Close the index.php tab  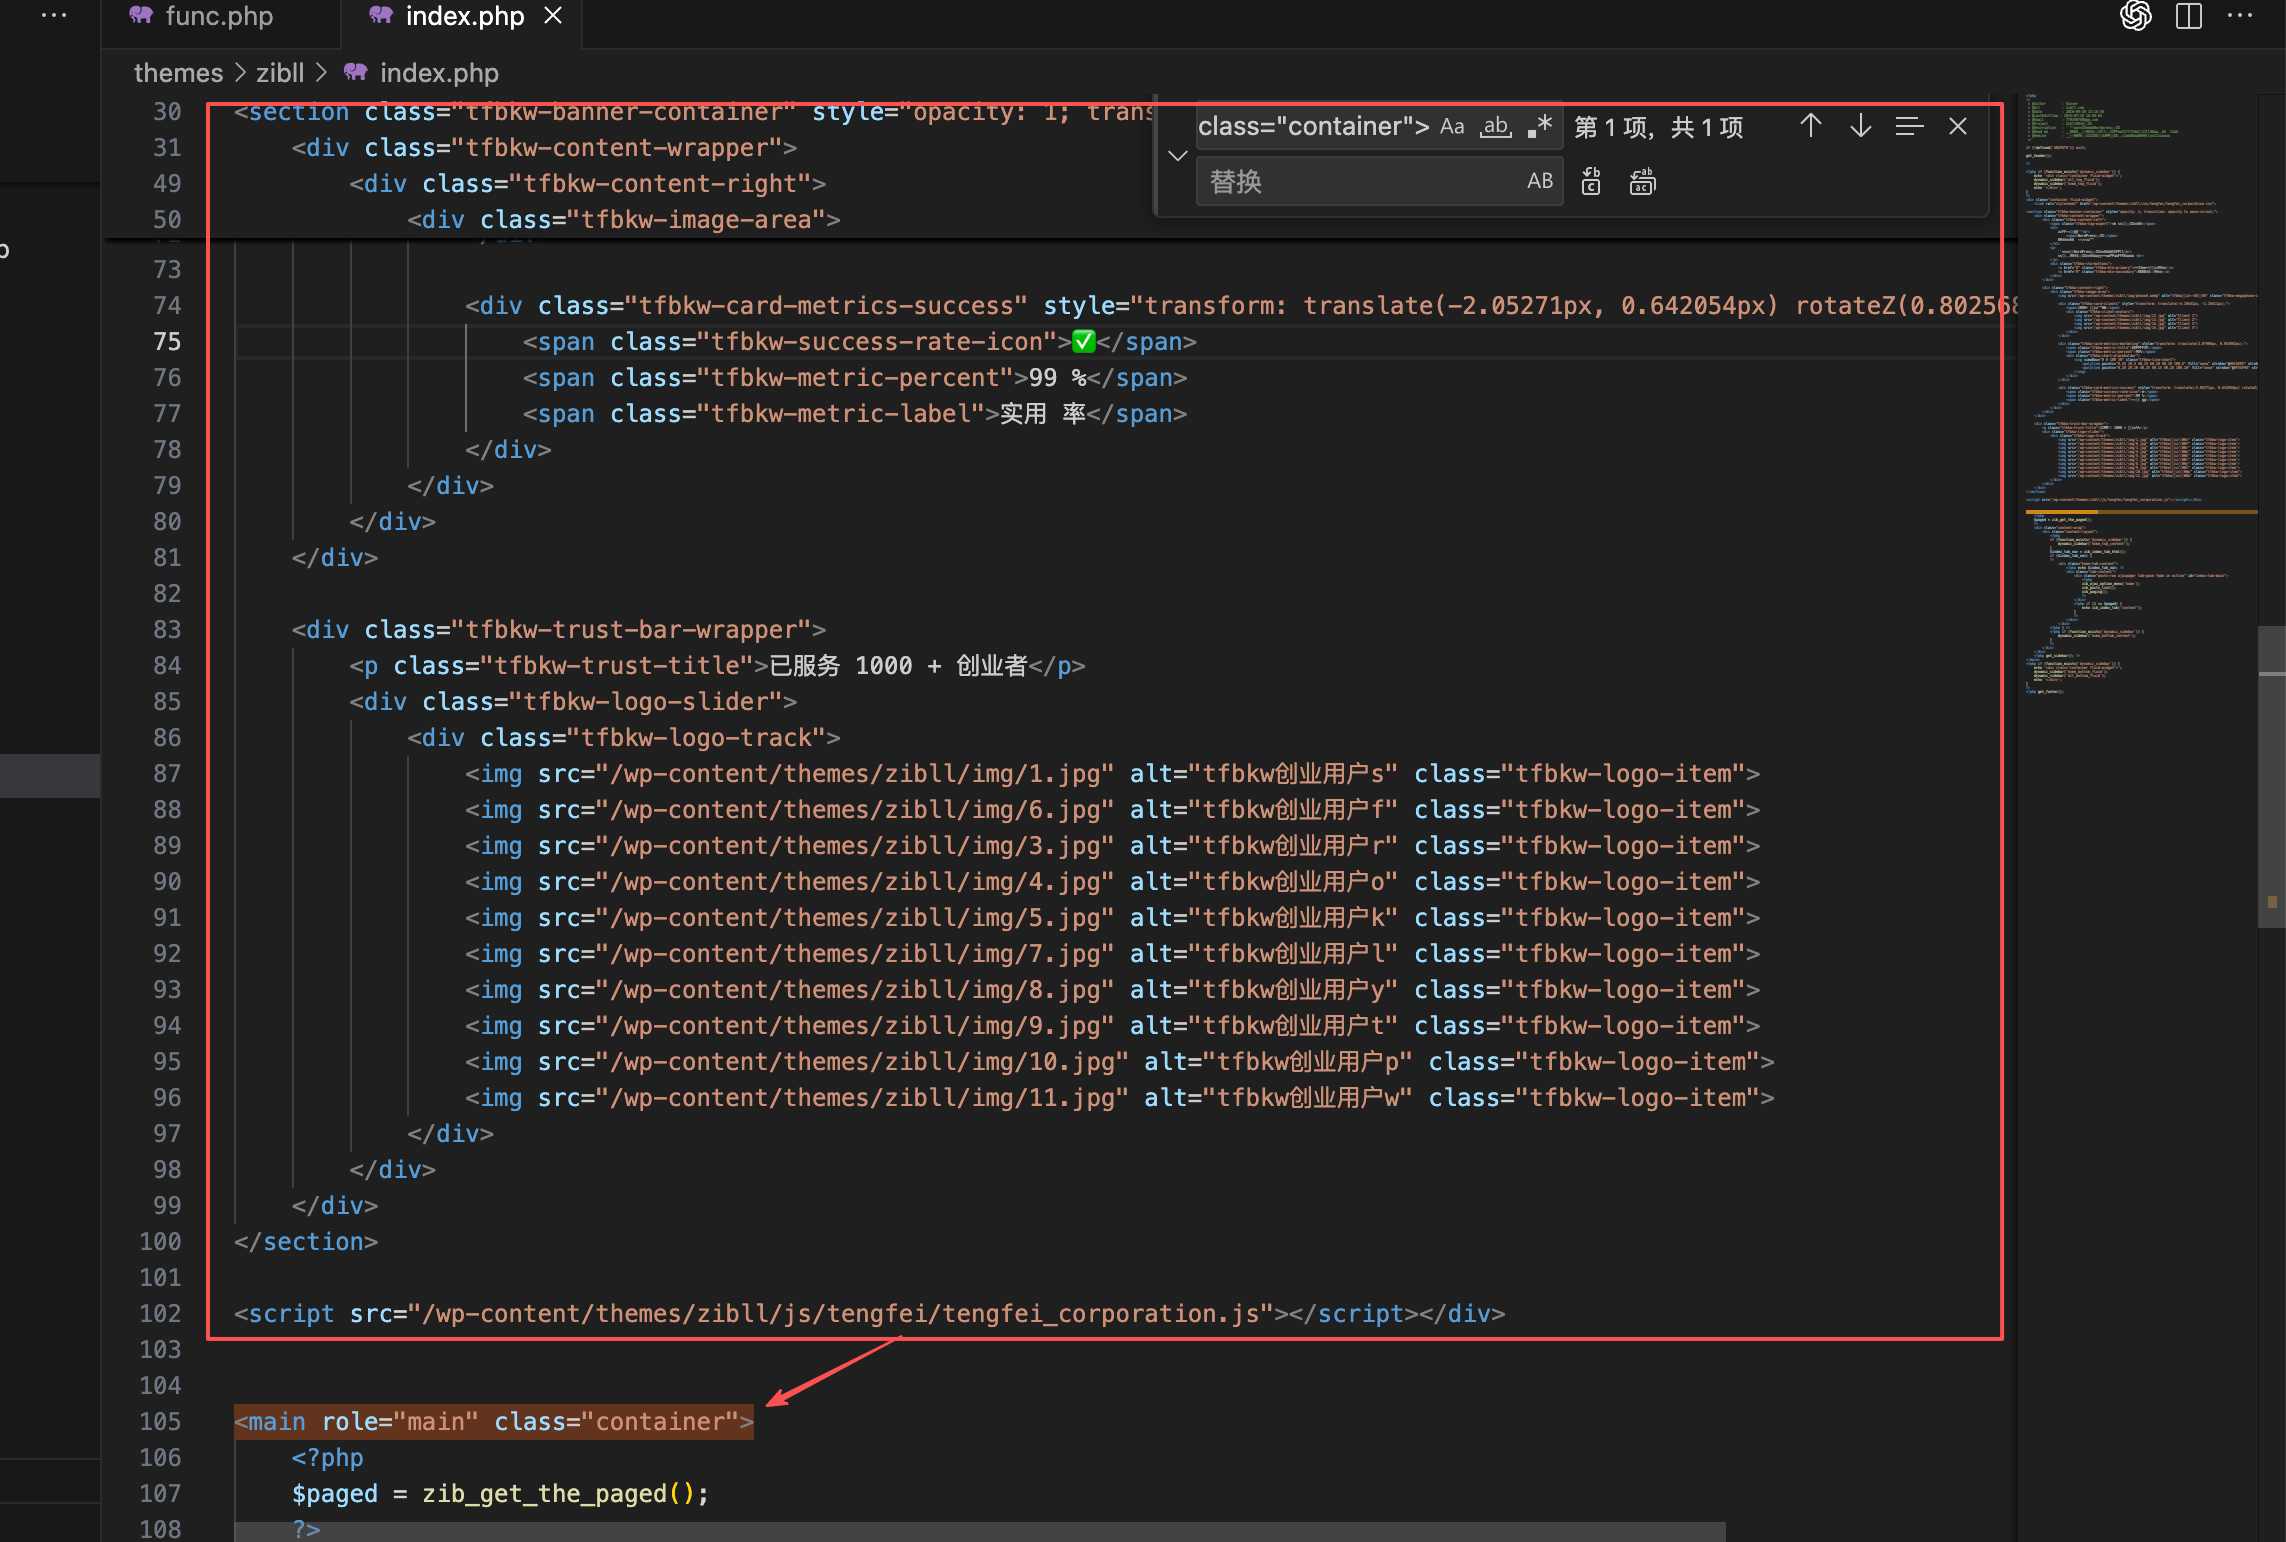click(553, 16)
